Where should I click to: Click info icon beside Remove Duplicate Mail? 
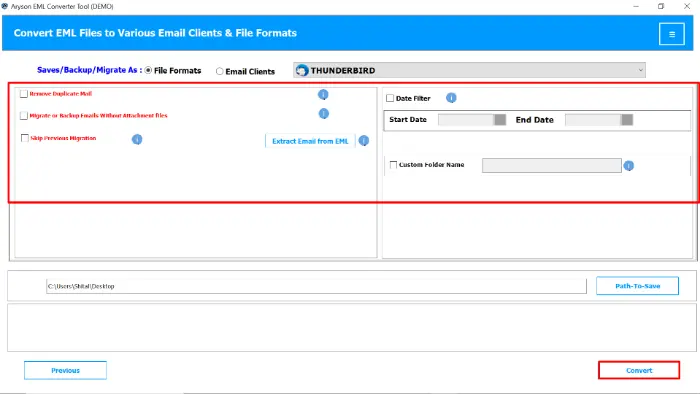point(323,95)
